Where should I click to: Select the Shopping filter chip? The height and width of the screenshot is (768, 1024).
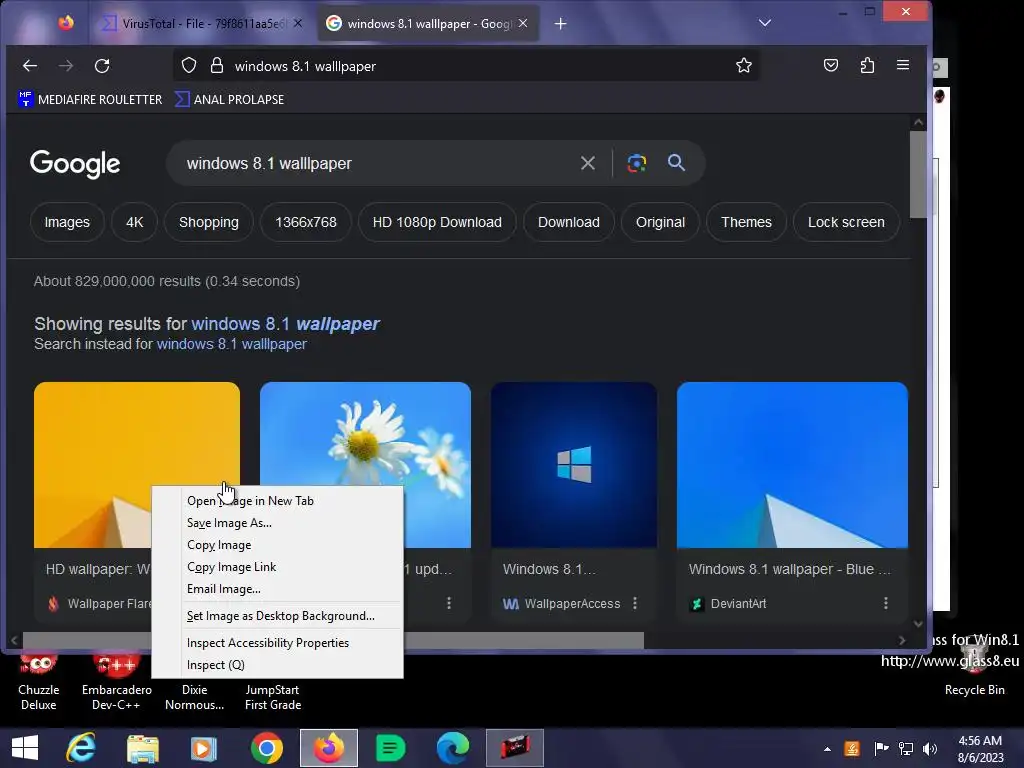(209, 222)
